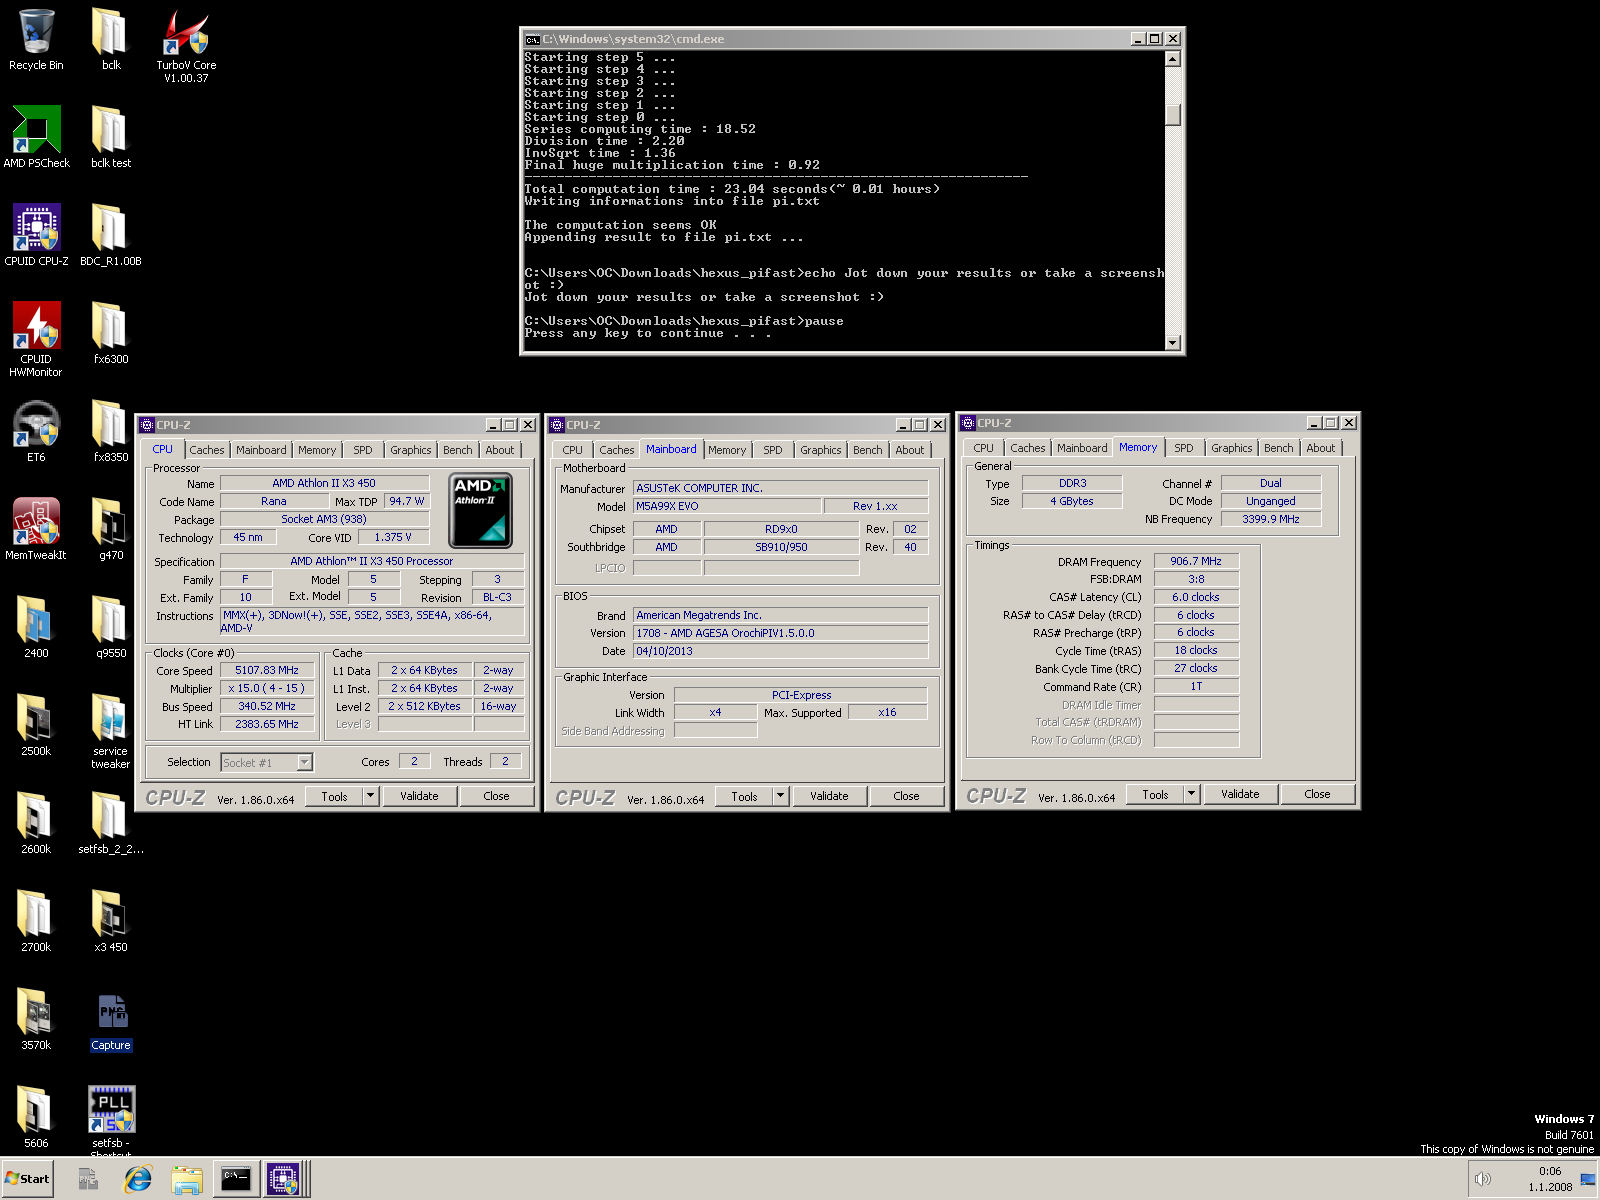Open About tab in Memory CPU-Z window
The height and width of the screenshot is (1200, 1600).
[1321, 448]
